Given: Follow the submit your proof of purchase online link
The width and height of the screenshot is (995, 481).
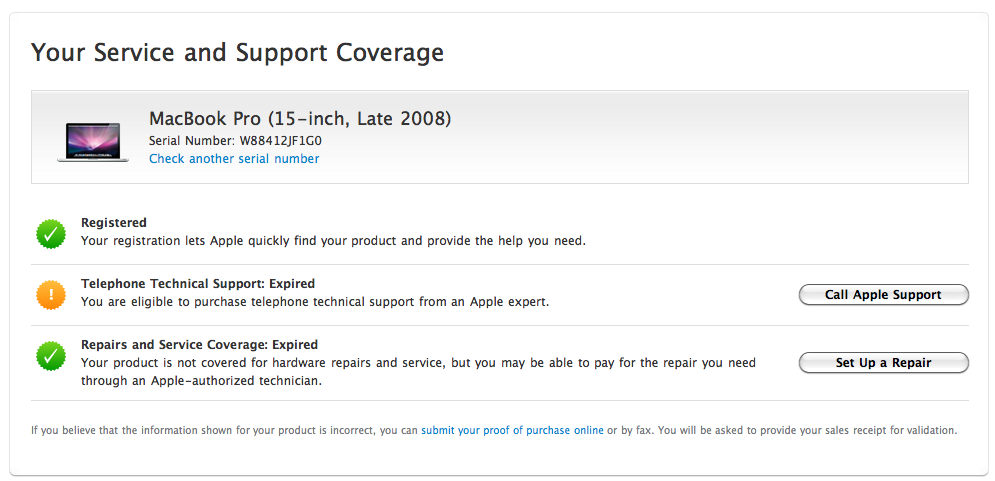Looking at the screenshot, I should click(x=512, y=431).
